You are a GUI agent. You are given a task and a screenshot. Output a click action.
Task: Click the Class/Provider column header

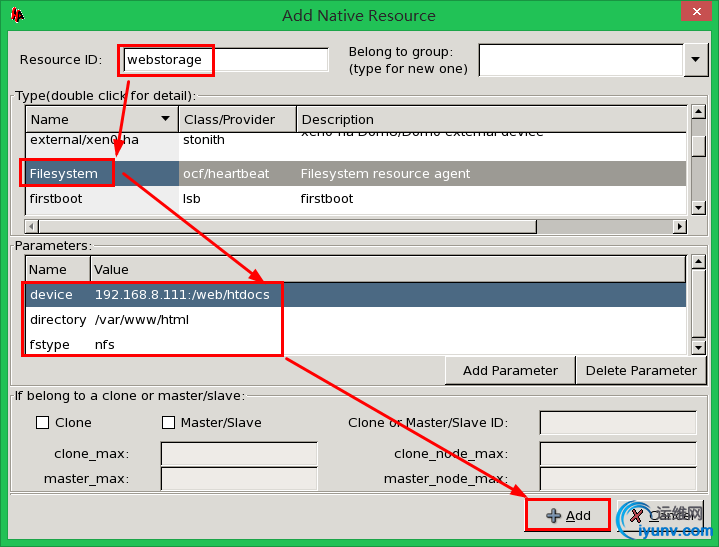(x=238, y=119)
